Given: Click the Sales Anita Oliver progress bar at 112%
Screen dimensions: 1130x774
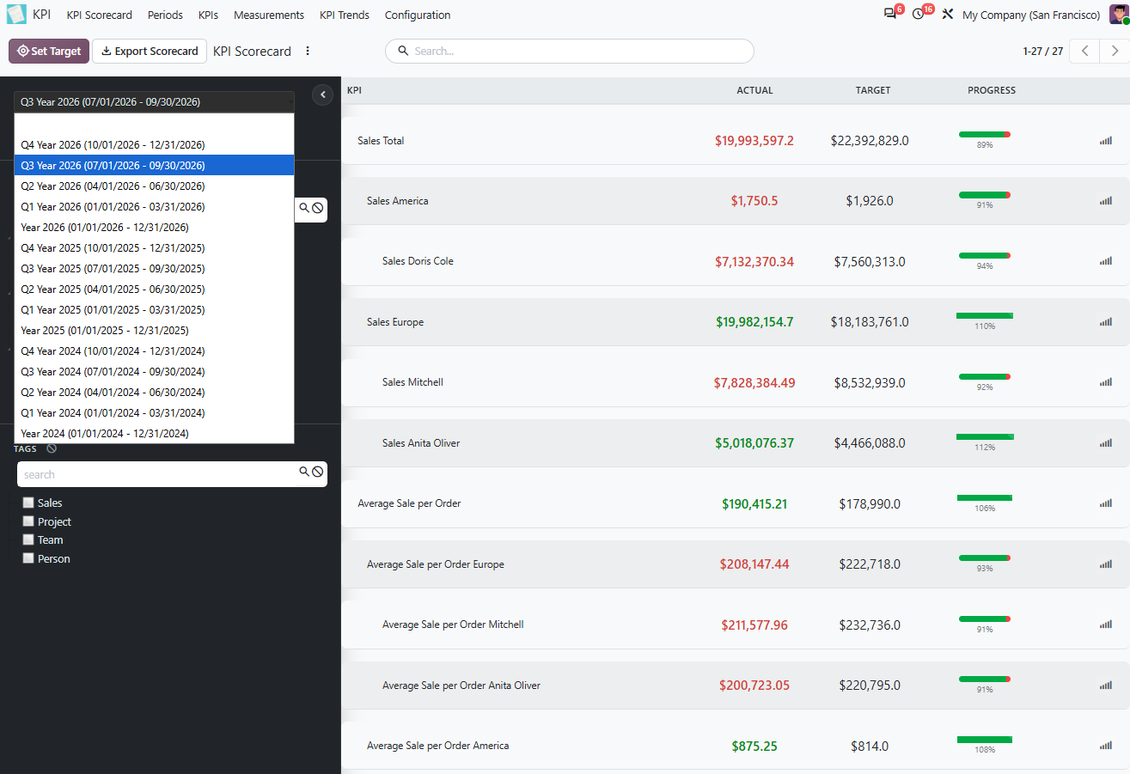Looking at the screenshot, I should (984, 437).
